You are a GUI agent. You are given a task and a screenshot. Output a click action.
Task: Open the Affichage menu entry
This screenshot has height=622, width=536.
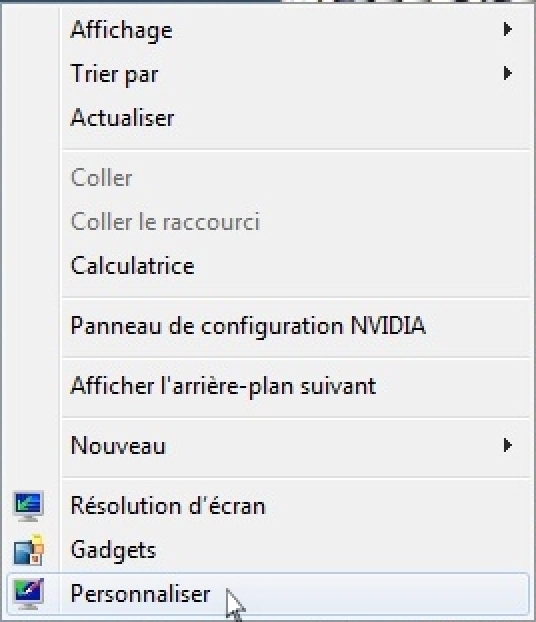121,31
